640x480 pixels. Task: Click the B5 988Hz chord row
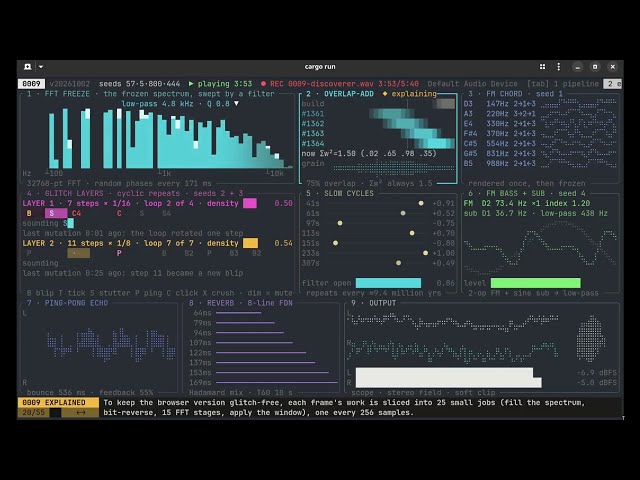click(x=540, y=163)
